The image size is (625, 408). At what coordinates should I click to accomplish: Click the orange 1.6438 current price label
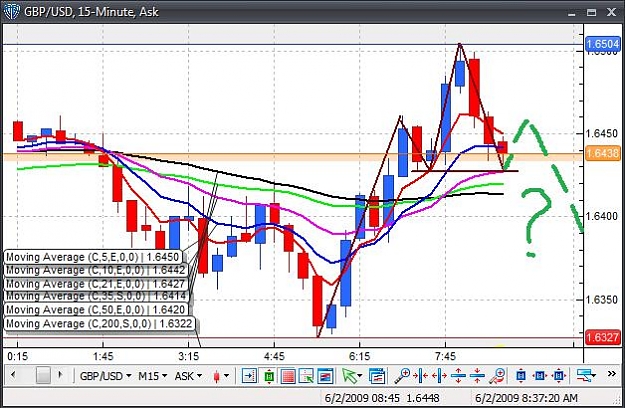[603, 153]
